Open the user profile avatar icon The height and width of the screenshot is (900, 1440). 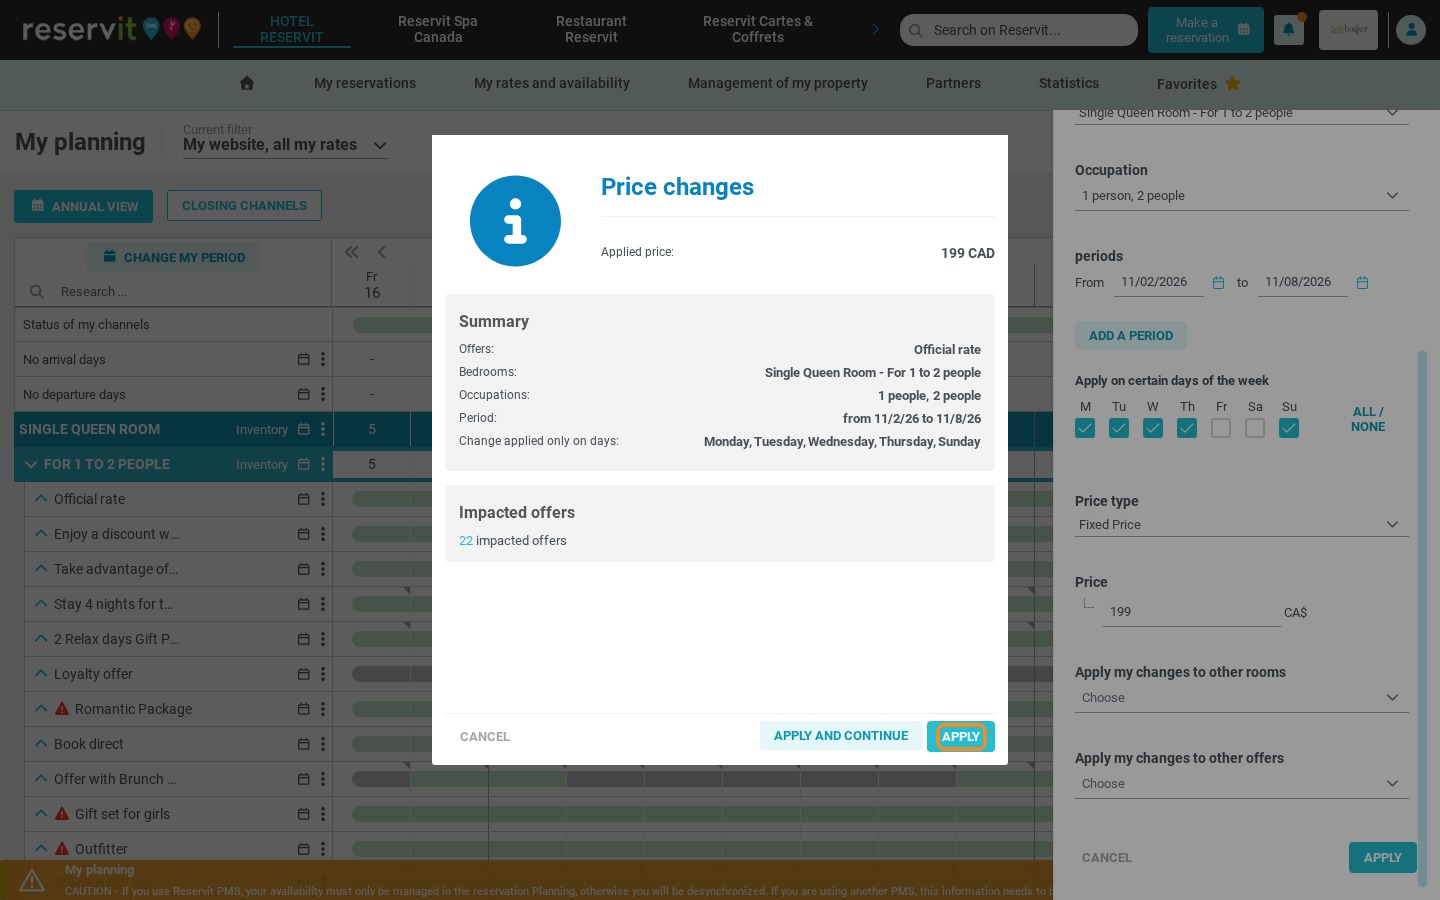[1411, 30]
